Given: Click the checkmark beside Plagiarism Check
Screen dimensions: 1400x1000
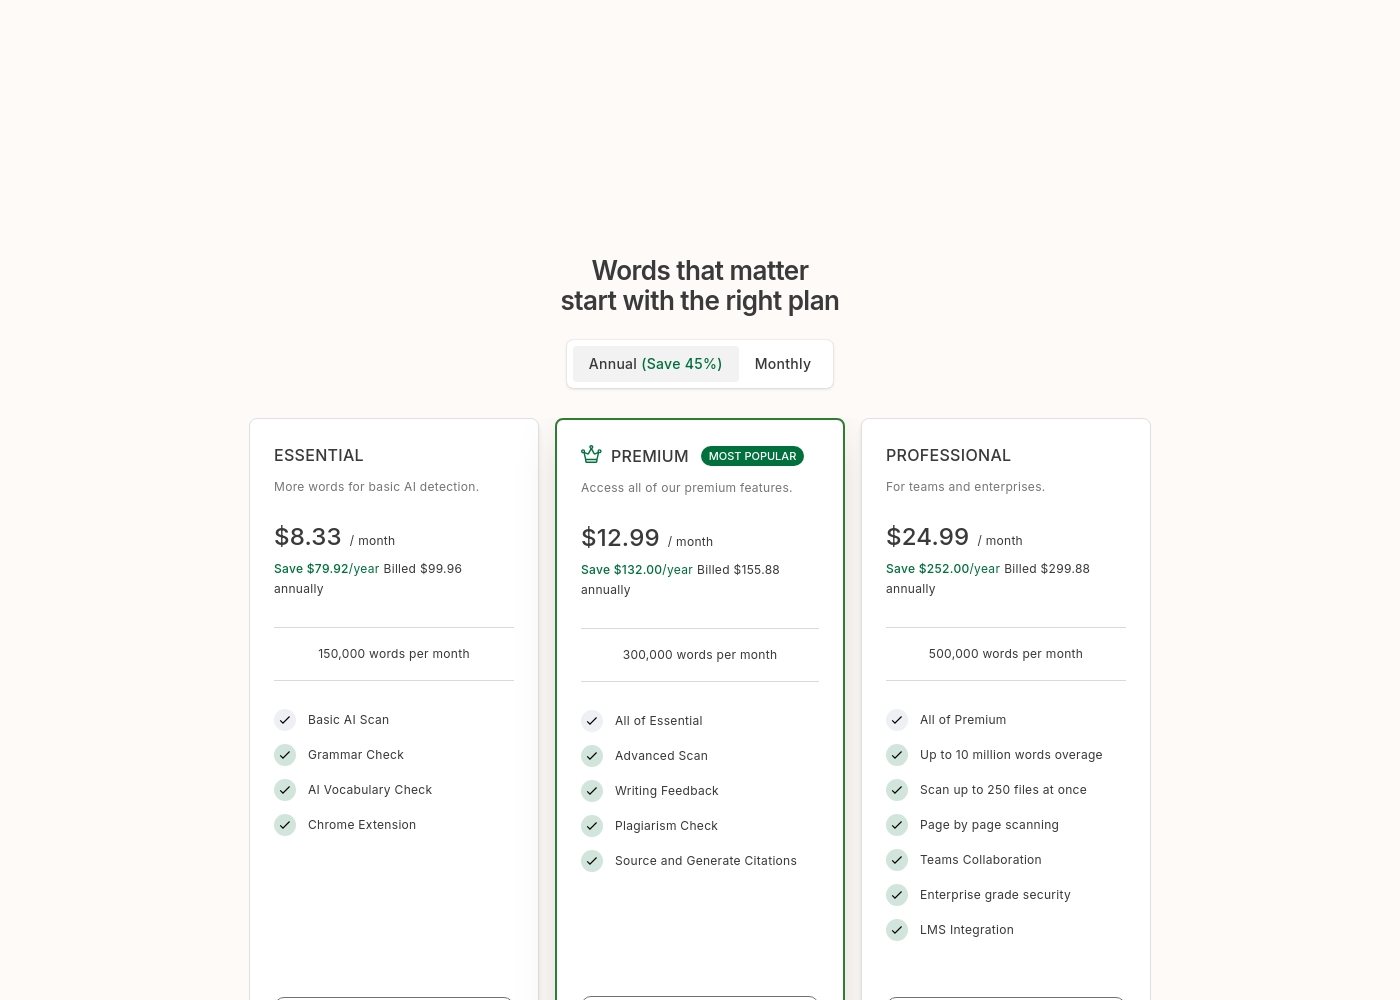Looking at the screenshot, I should click(x=592, y=826).
